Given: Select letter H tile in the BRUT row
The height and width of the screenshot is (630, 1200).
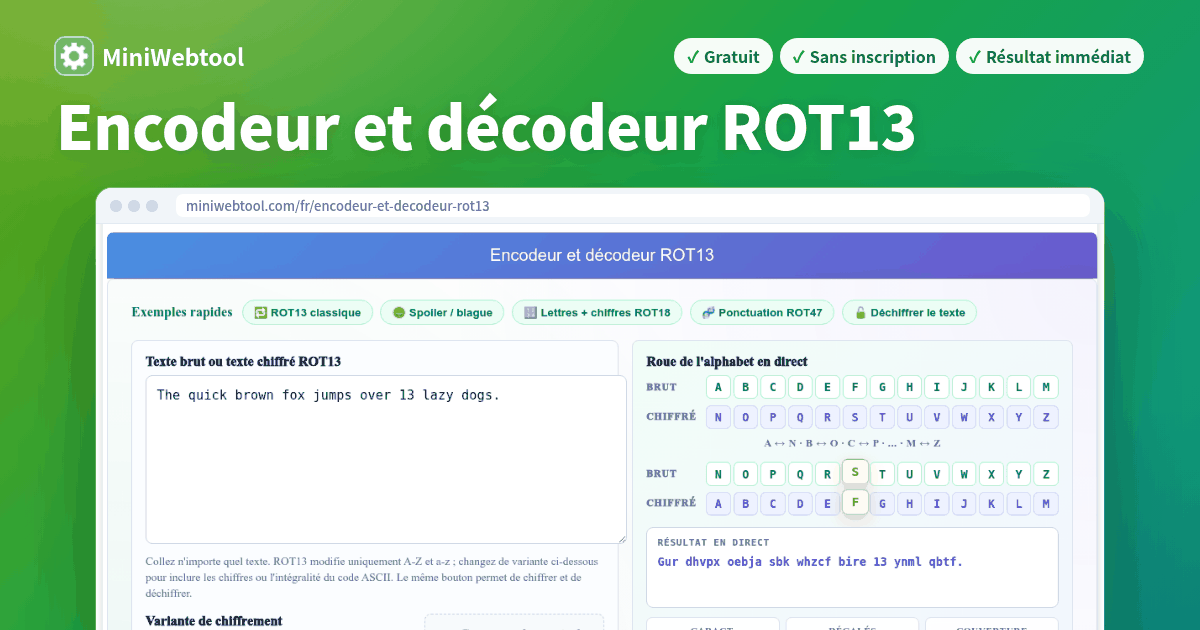Looking at the screenshot, I should click(909, 387).
